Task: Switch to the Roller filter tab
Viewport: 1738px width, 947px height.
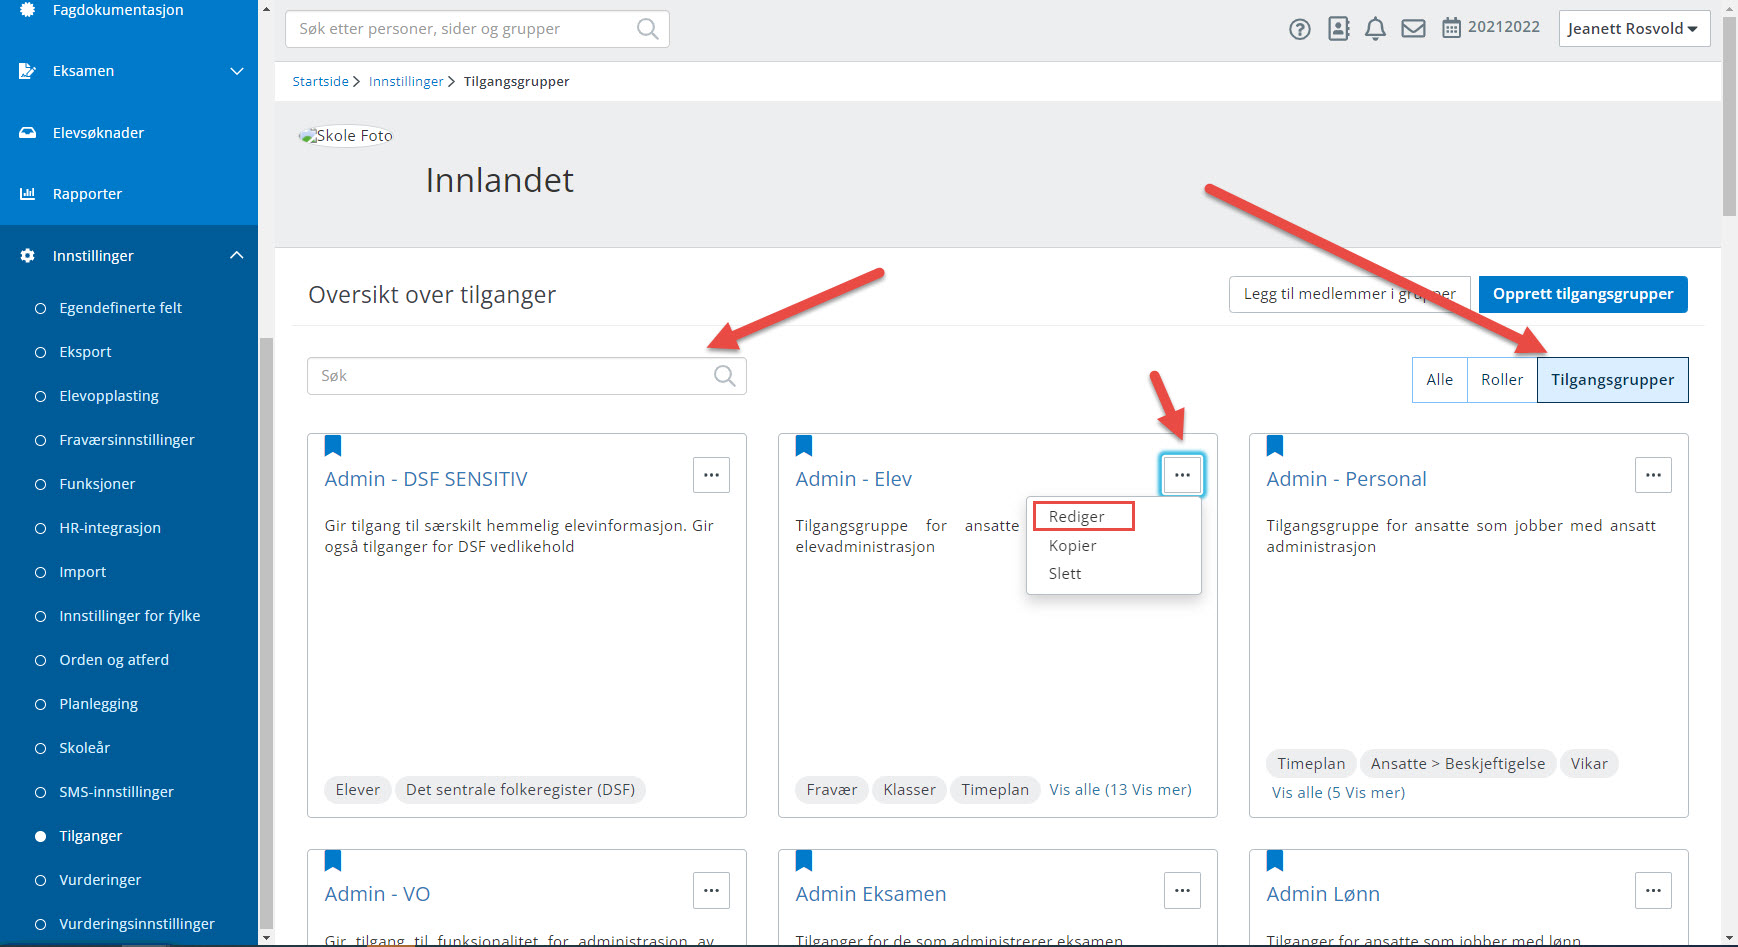Action: pos(1502,380)
